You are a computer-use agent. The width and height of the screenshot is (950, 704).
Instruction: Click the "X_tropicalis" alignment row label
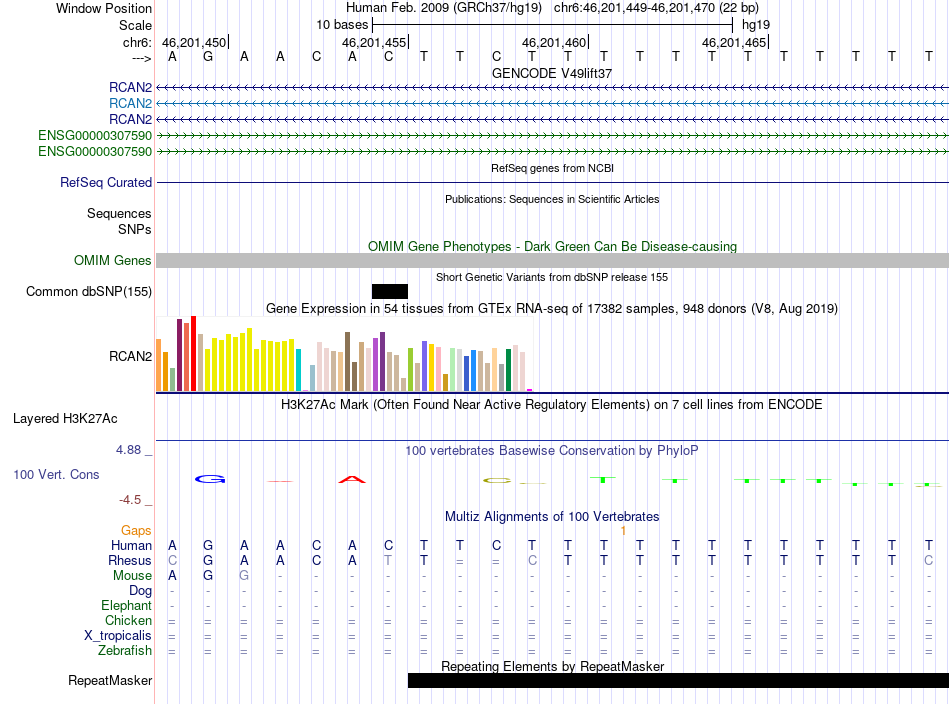[118, 636]
